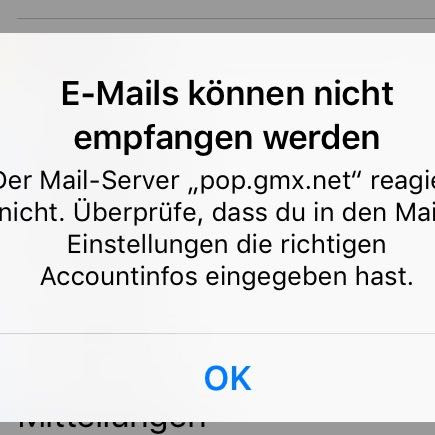Click the word "werden" in the heading
The image size is (435, 435).
click(x=322, y=137)
